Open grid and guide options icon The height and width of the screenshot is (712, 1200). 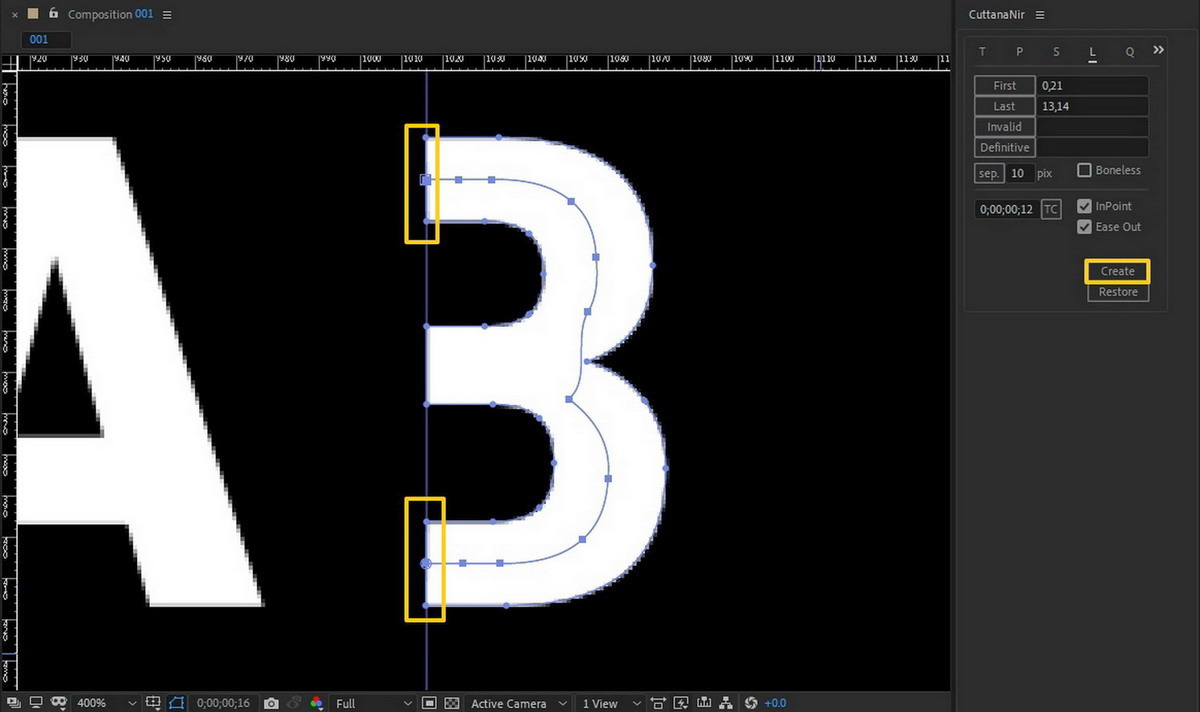153,703
